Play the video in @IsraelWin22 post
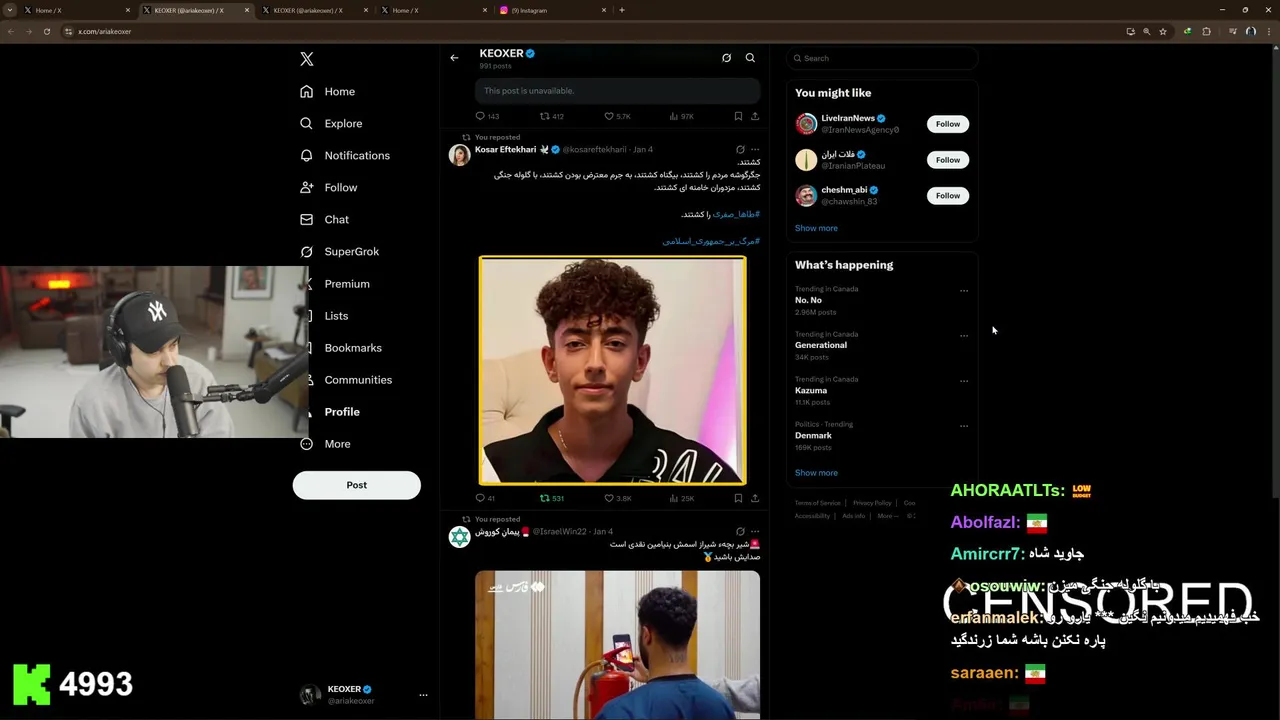The image size is (1280, 720). tap(617, 645)
